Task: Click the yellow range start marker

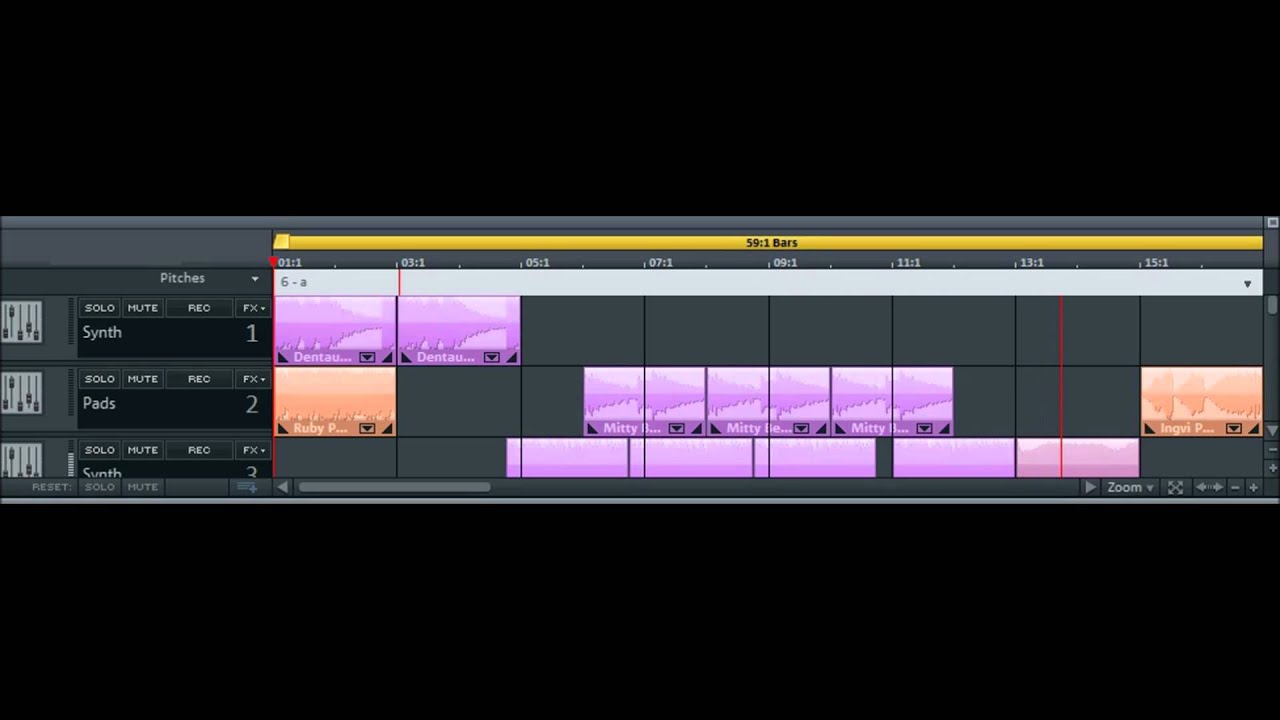Action: point(281,242)
